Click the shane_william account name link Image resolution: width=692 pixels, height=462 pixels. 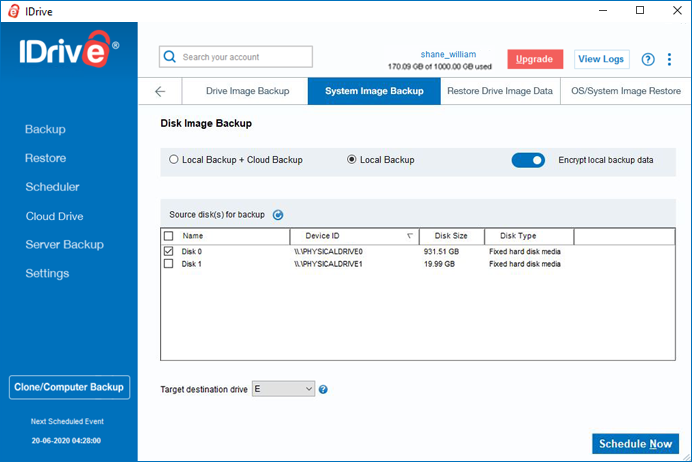point(448,54)
